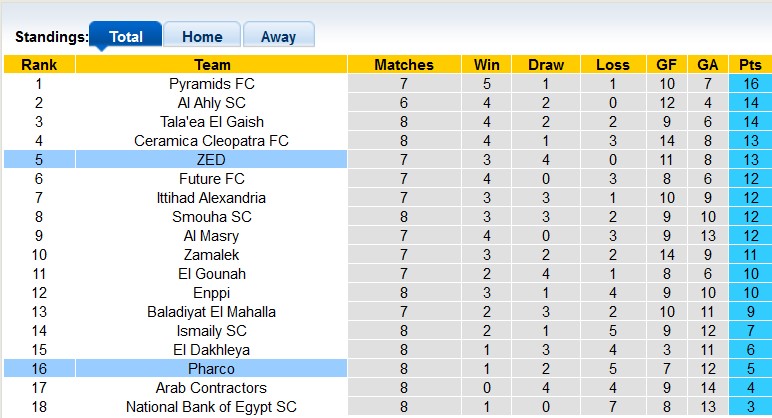Screen dimensions: 772x418
Task: Click on Zamalek in the standings
Action: 211,254
